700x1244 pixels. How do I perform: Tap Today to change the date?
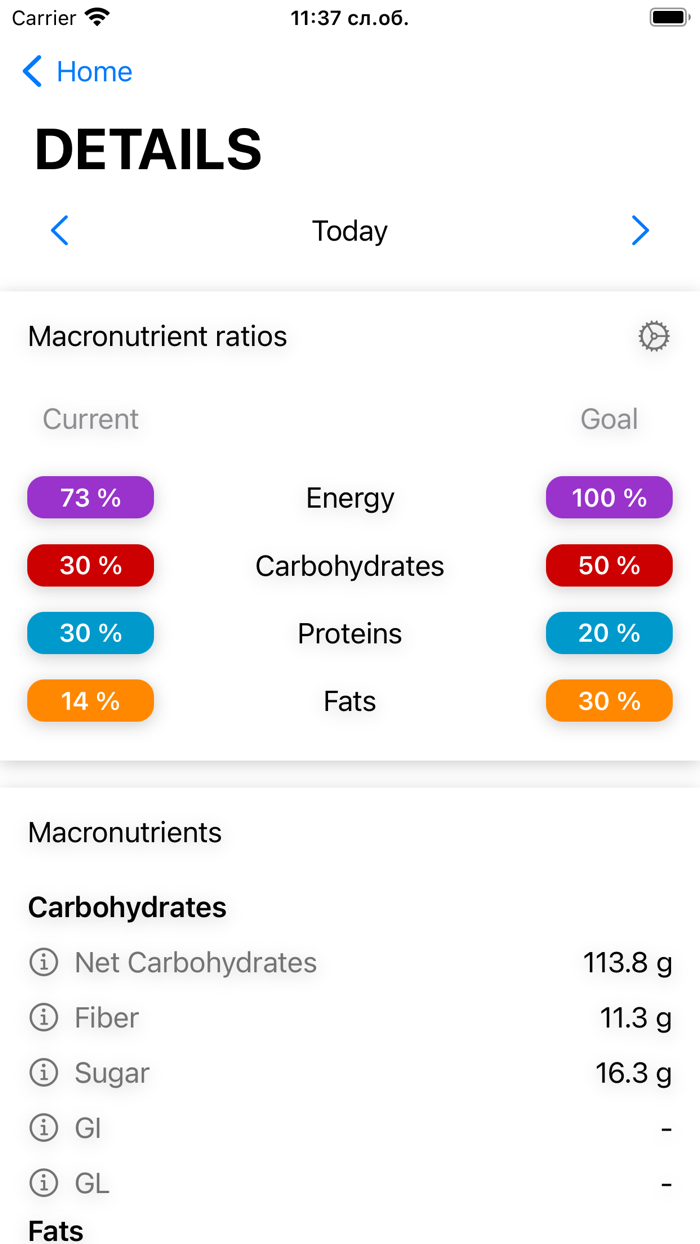(349, 230)
